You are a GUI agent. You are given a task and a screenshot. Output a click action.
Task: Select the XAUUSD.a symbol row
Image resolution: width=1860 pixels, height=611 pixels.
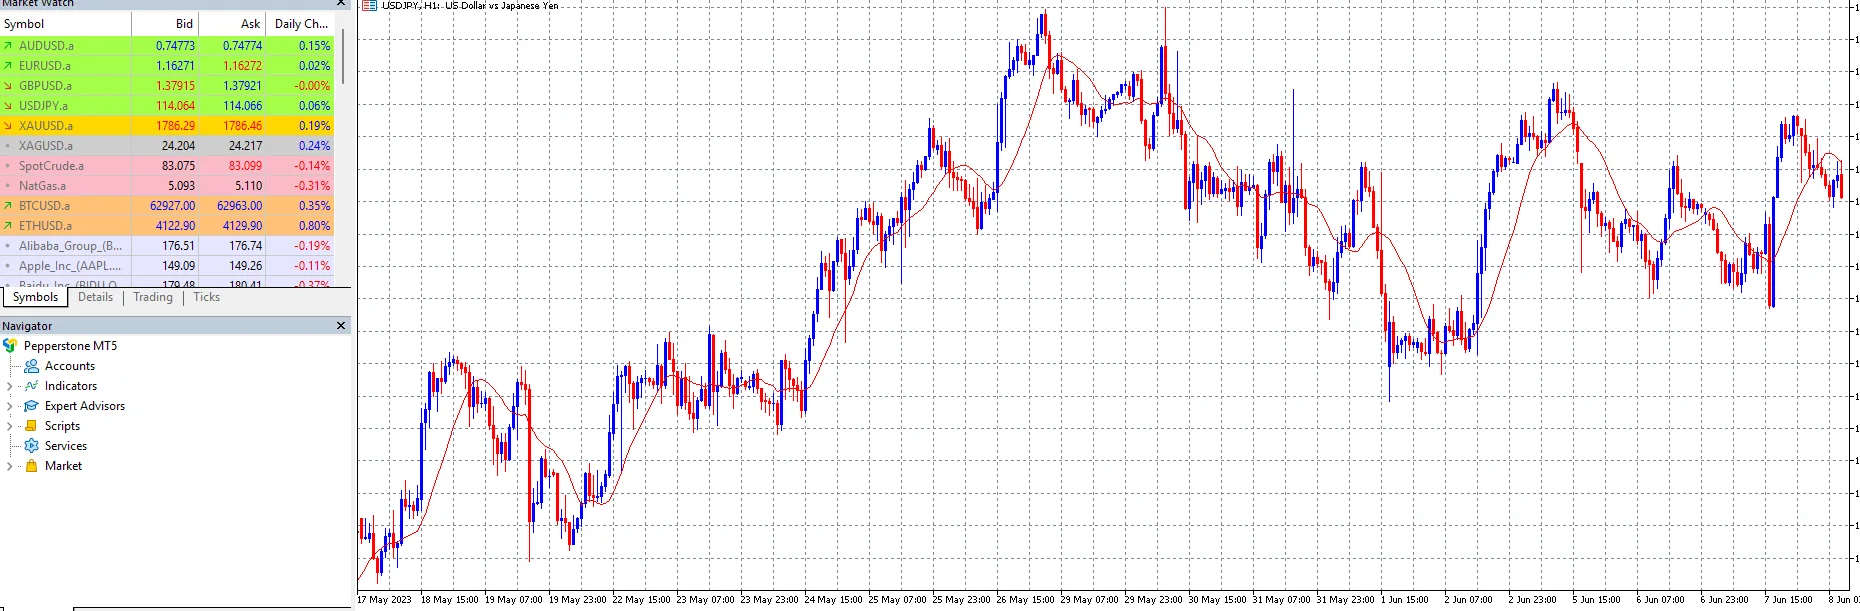click(166, 126)
